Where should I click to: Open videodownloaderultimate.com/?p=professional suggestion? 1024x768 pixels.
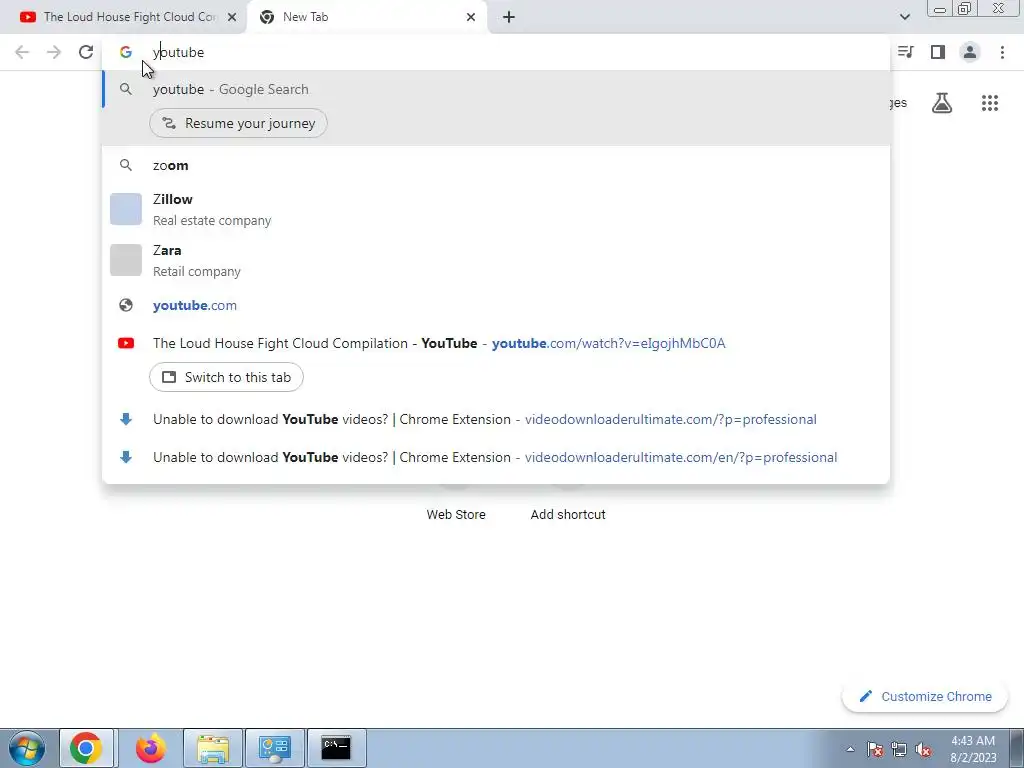[496, 419]
